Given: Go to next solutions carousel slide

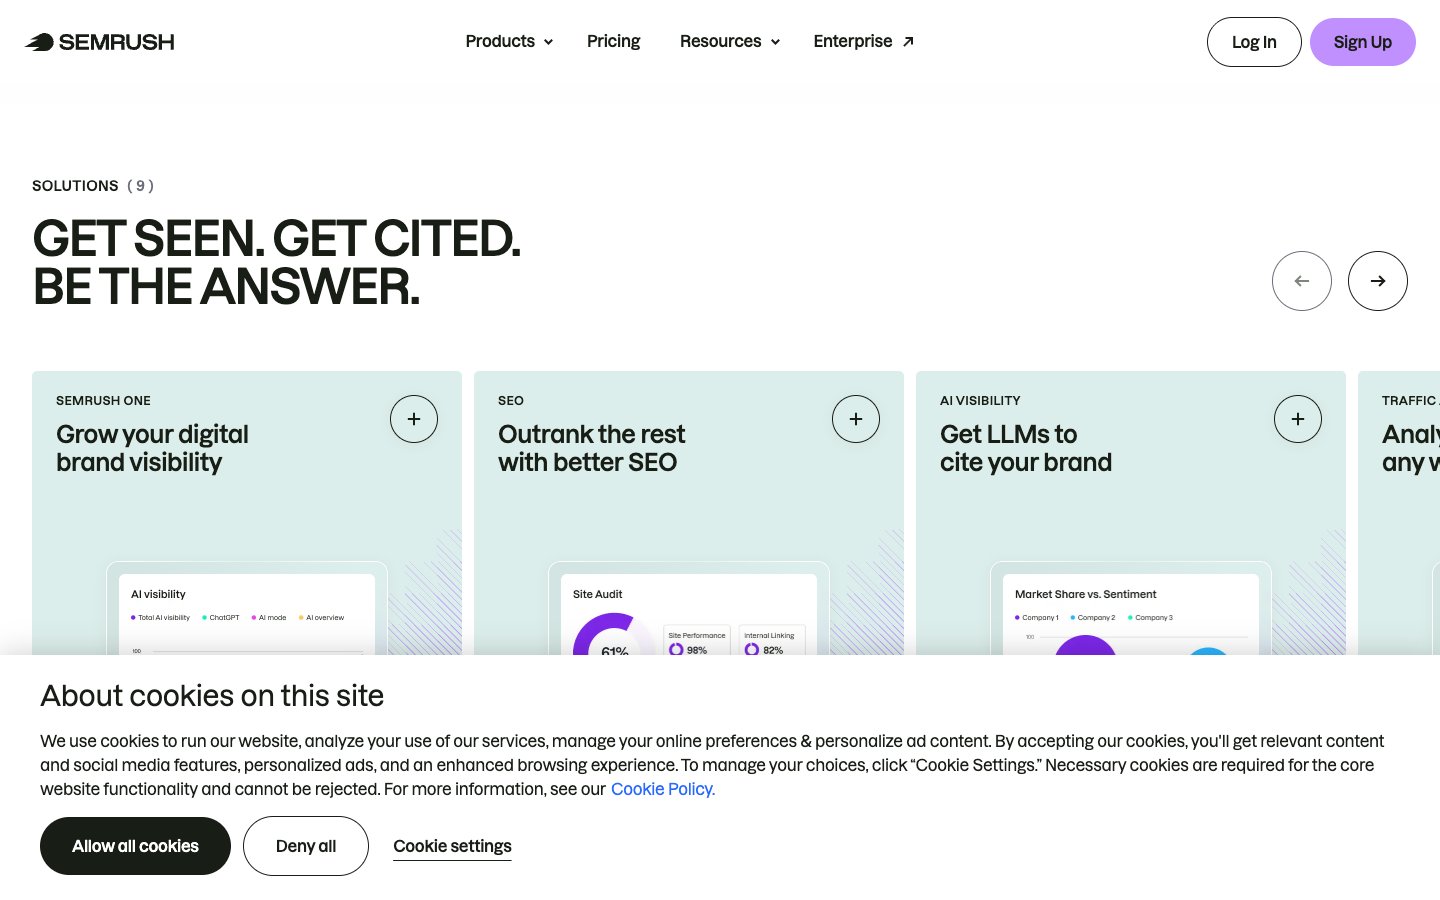Looking at the screenshot, I should (1377, 281).
